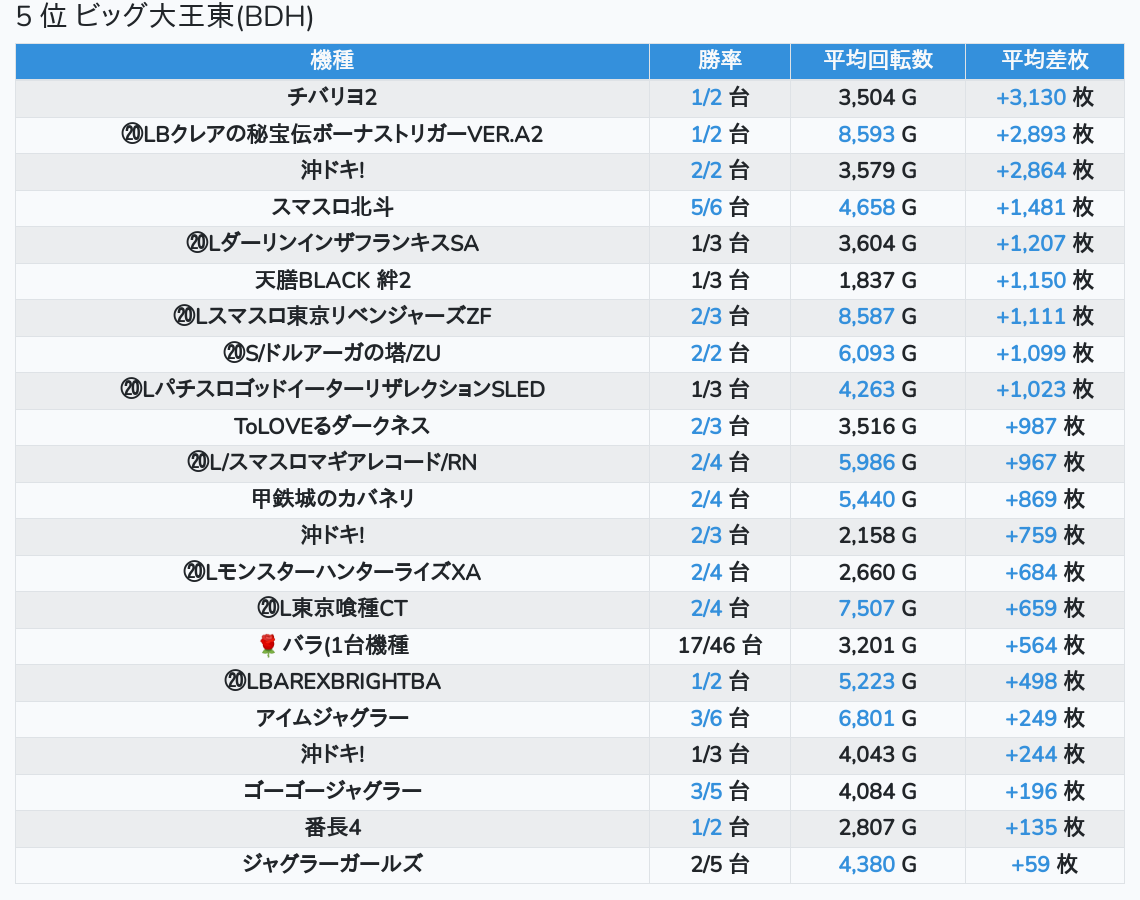
Task: Click the 4,658 G average spins value
Action: pos(878,207)
